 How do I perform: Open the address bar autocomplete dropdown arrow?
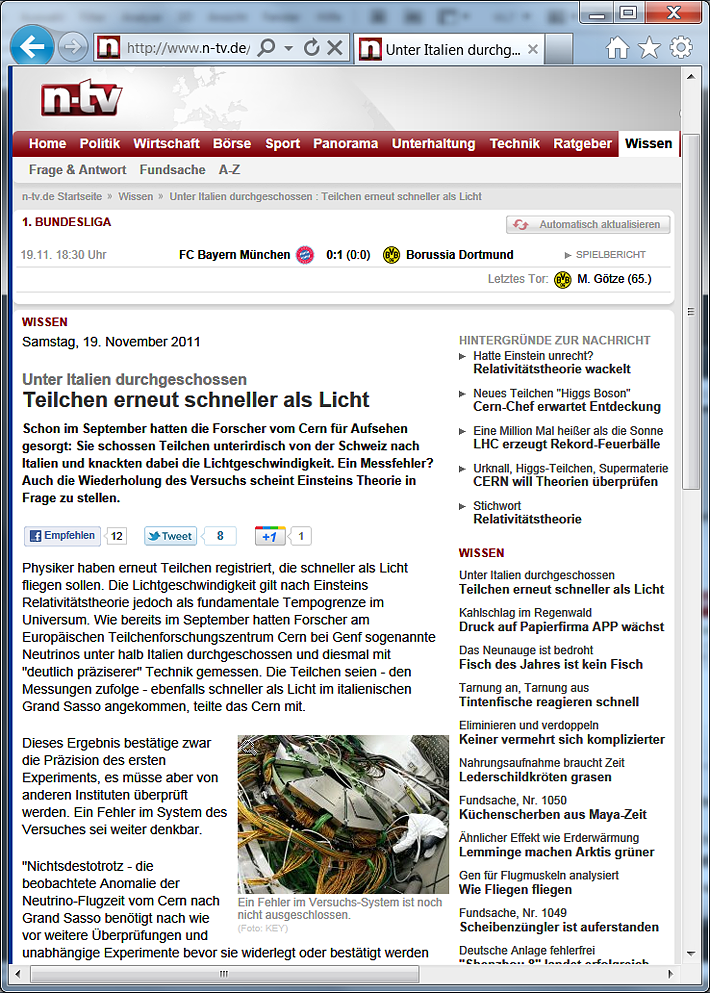click(289, 48)
